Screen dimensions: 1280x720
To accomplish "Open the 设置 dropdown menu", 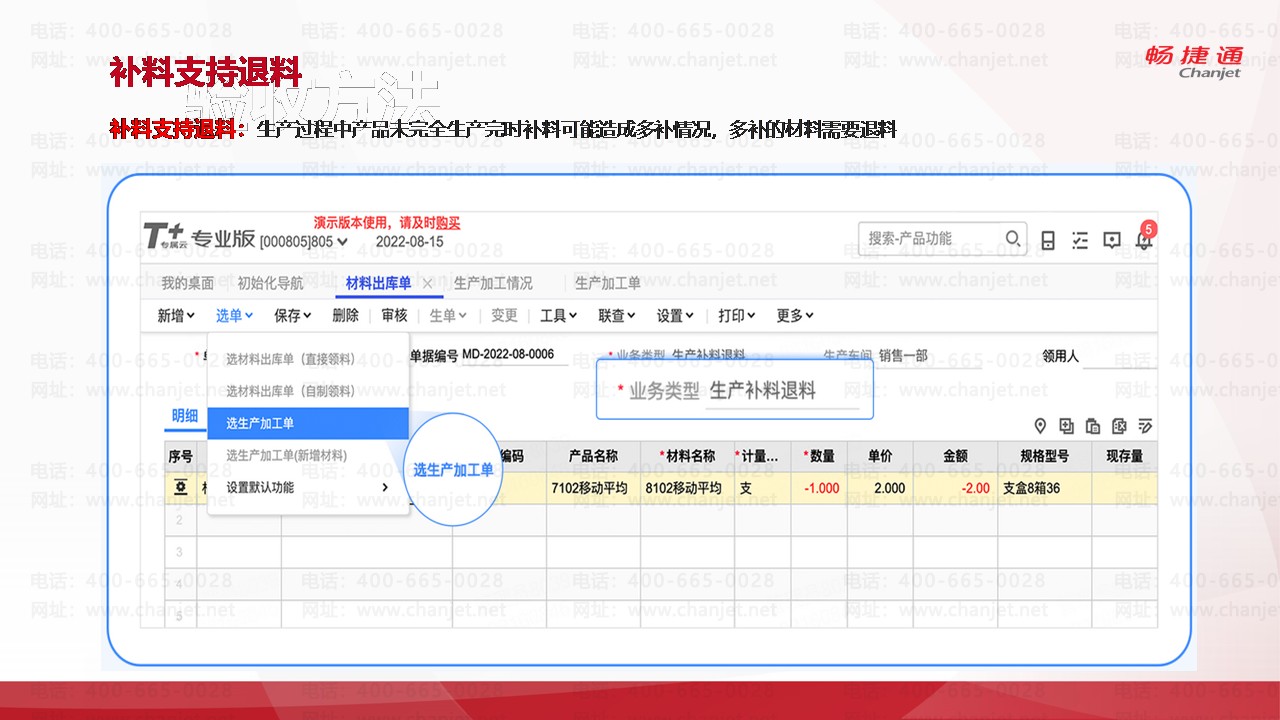I will point(675,316).
